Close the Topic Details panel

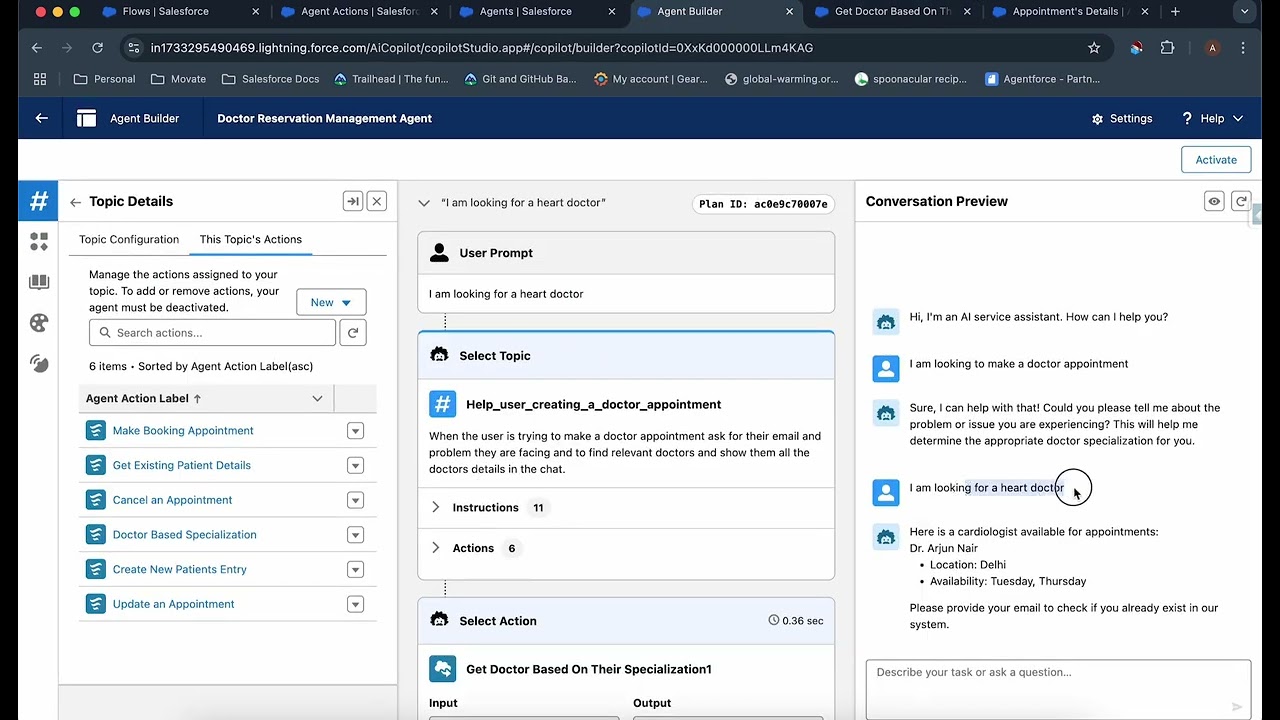pyautogui.click(x=377, y=202)
